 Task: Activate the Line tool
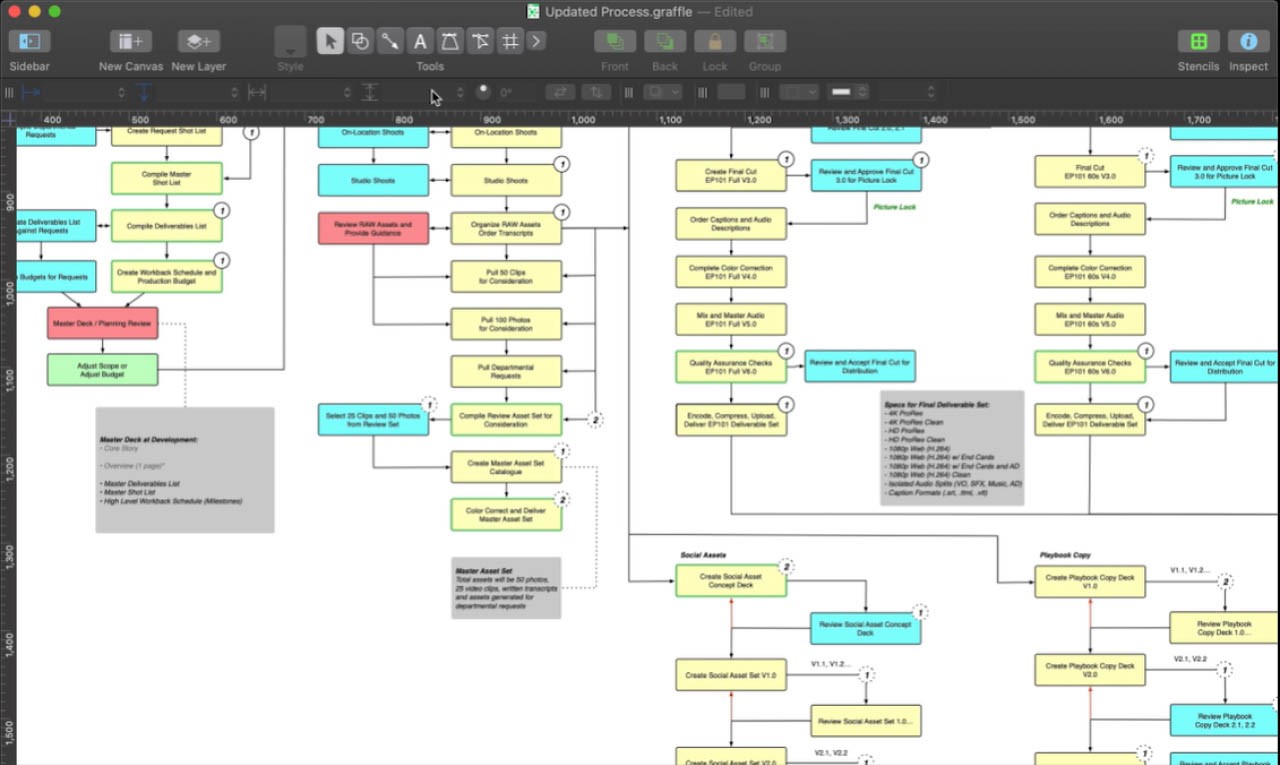390,40
